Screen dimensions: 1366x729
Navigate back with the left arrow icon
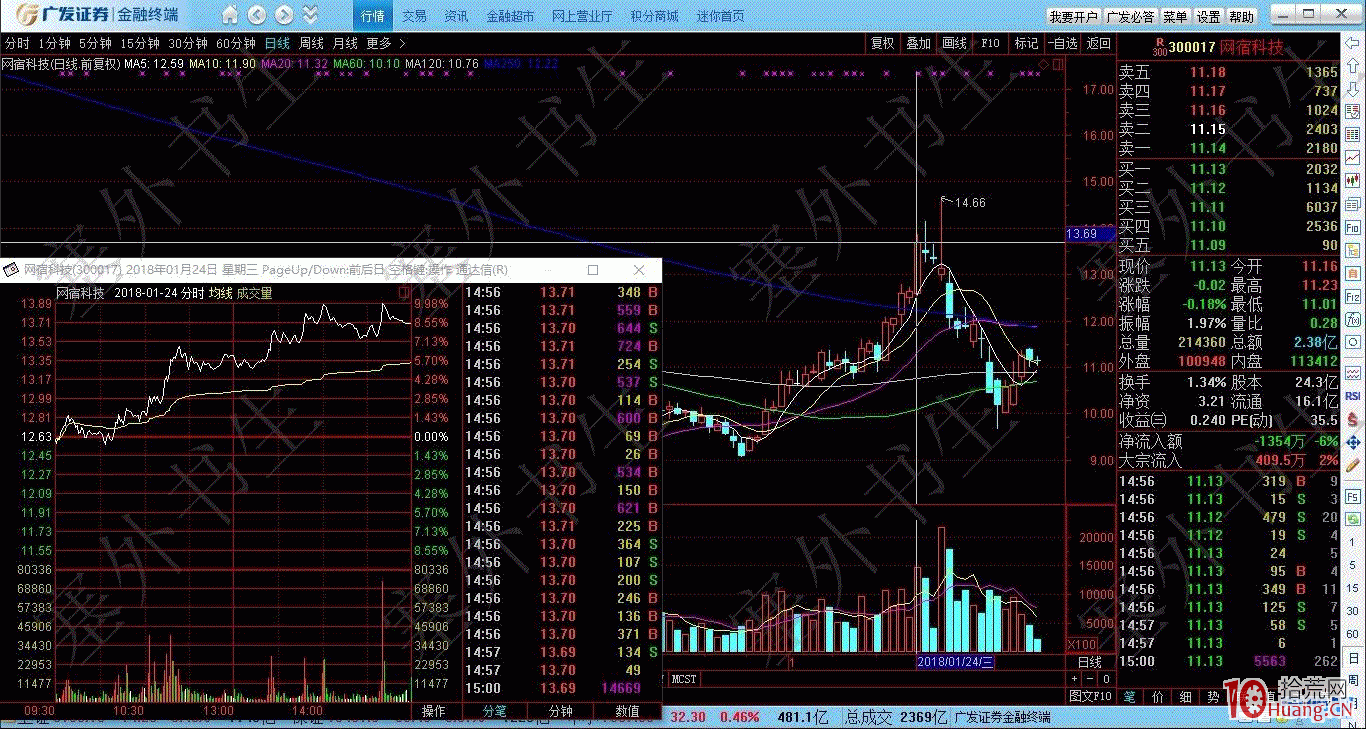(257, 16)
